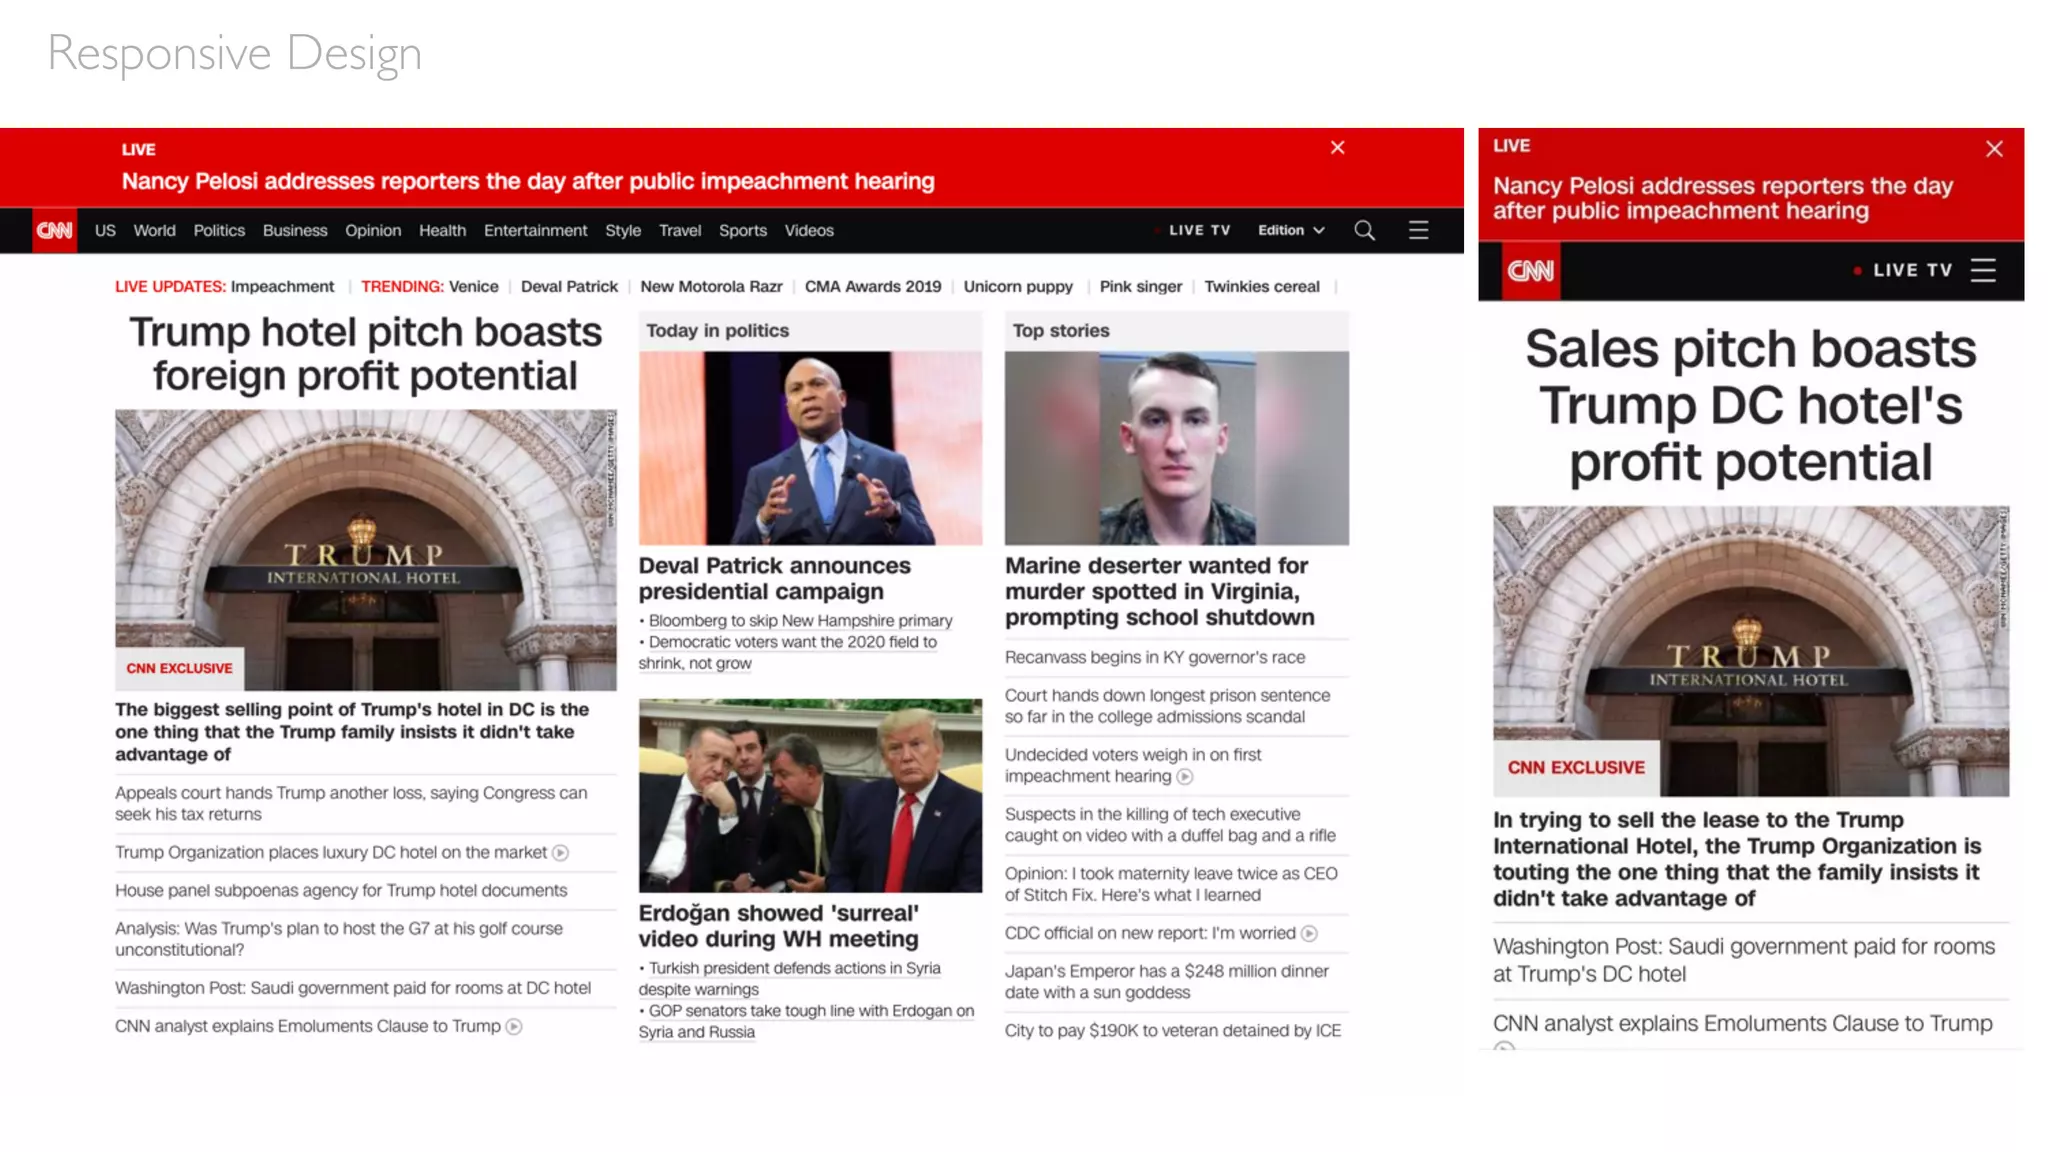This screenshot has width=2048, height=1152.
Task: Click 'Suspects in the killing of tech executive'
Action: [x=1170, y=825]
